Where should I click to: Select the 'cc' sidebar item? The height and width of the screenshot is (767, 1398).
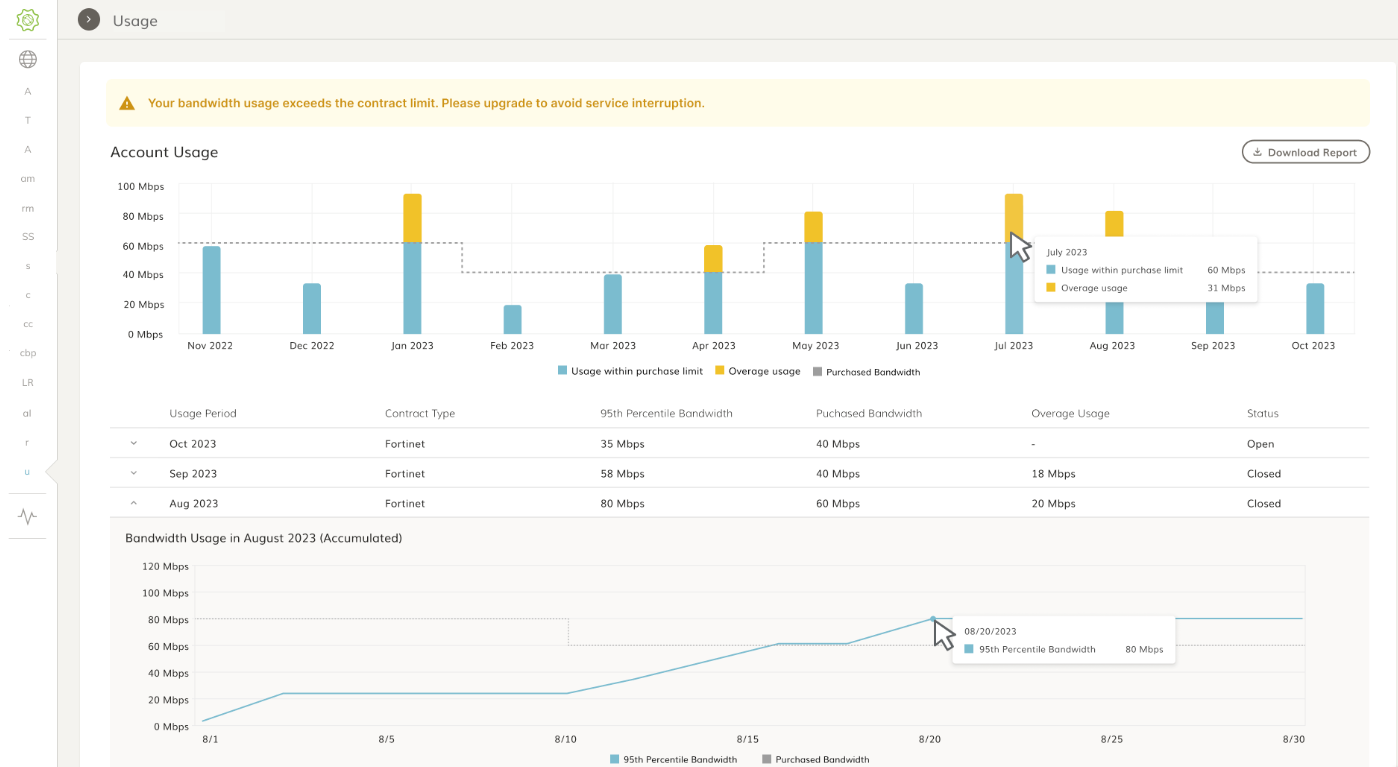(x=28, y=324)
